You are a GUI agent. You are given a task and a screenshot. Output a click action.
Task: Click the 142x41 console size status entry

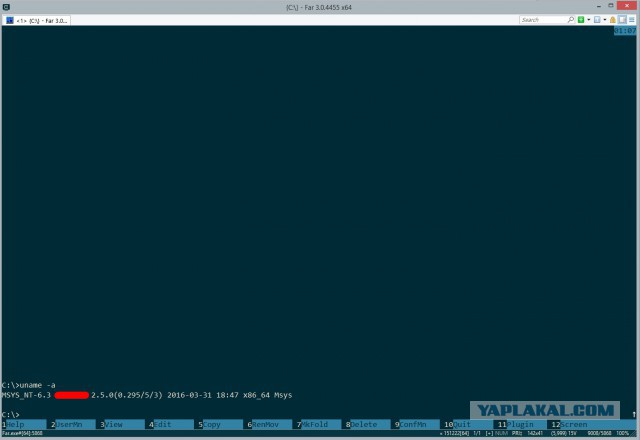[535, 433]
